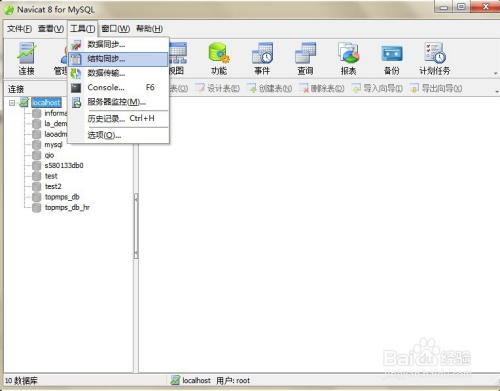
Task: Select the qio database
Action: [49, 155]
